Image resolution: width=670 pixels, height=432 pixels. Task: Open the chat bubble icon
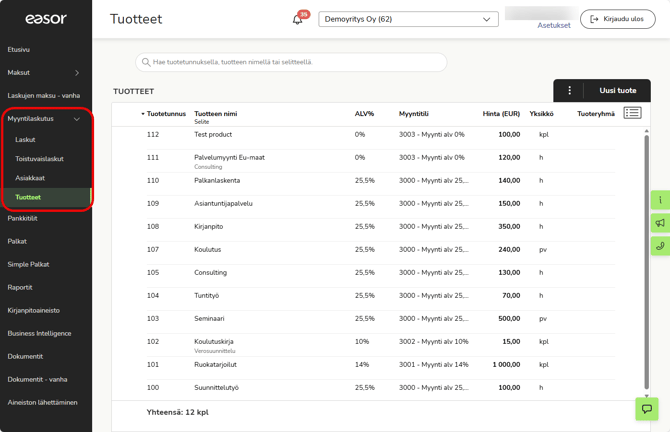[647, 408]
